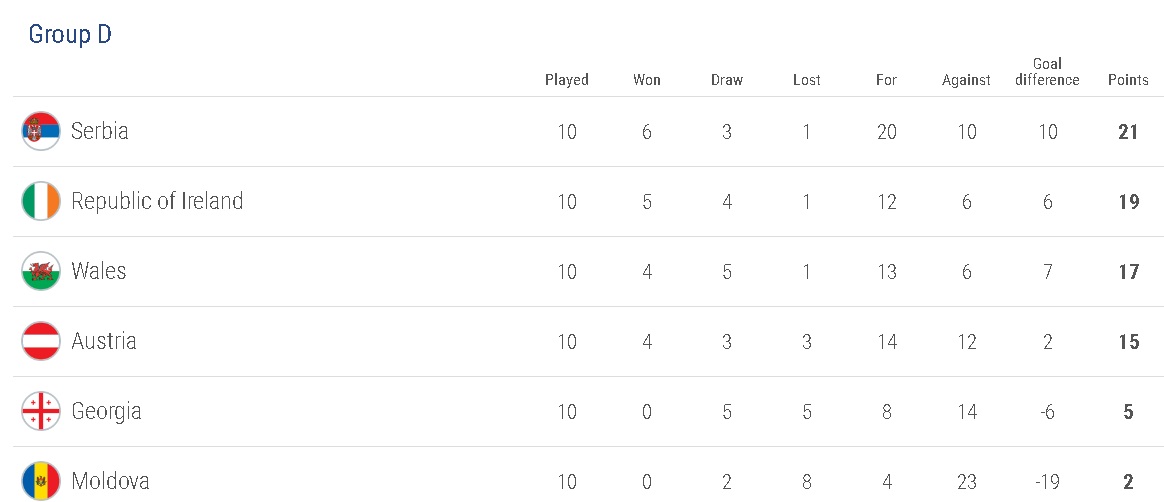
Task: Click Serbia's 21 points value
Action: [1128, 131]
